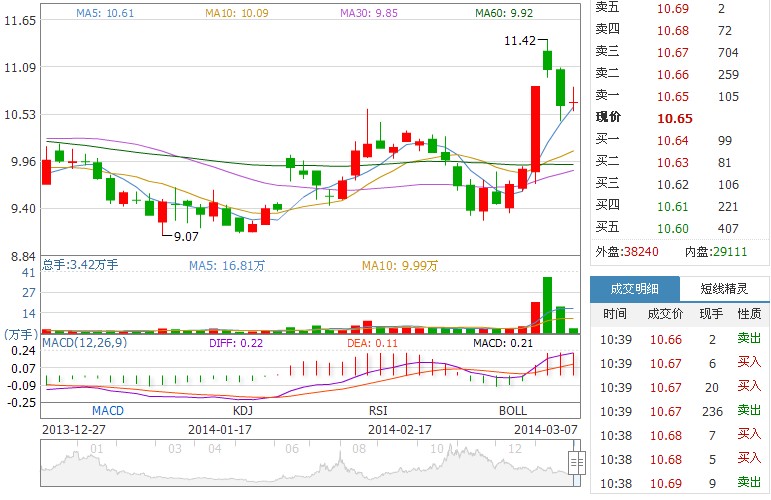Select the MACD indicator tab
Viewport: 771px width, 500px height.
pos(107,410)
